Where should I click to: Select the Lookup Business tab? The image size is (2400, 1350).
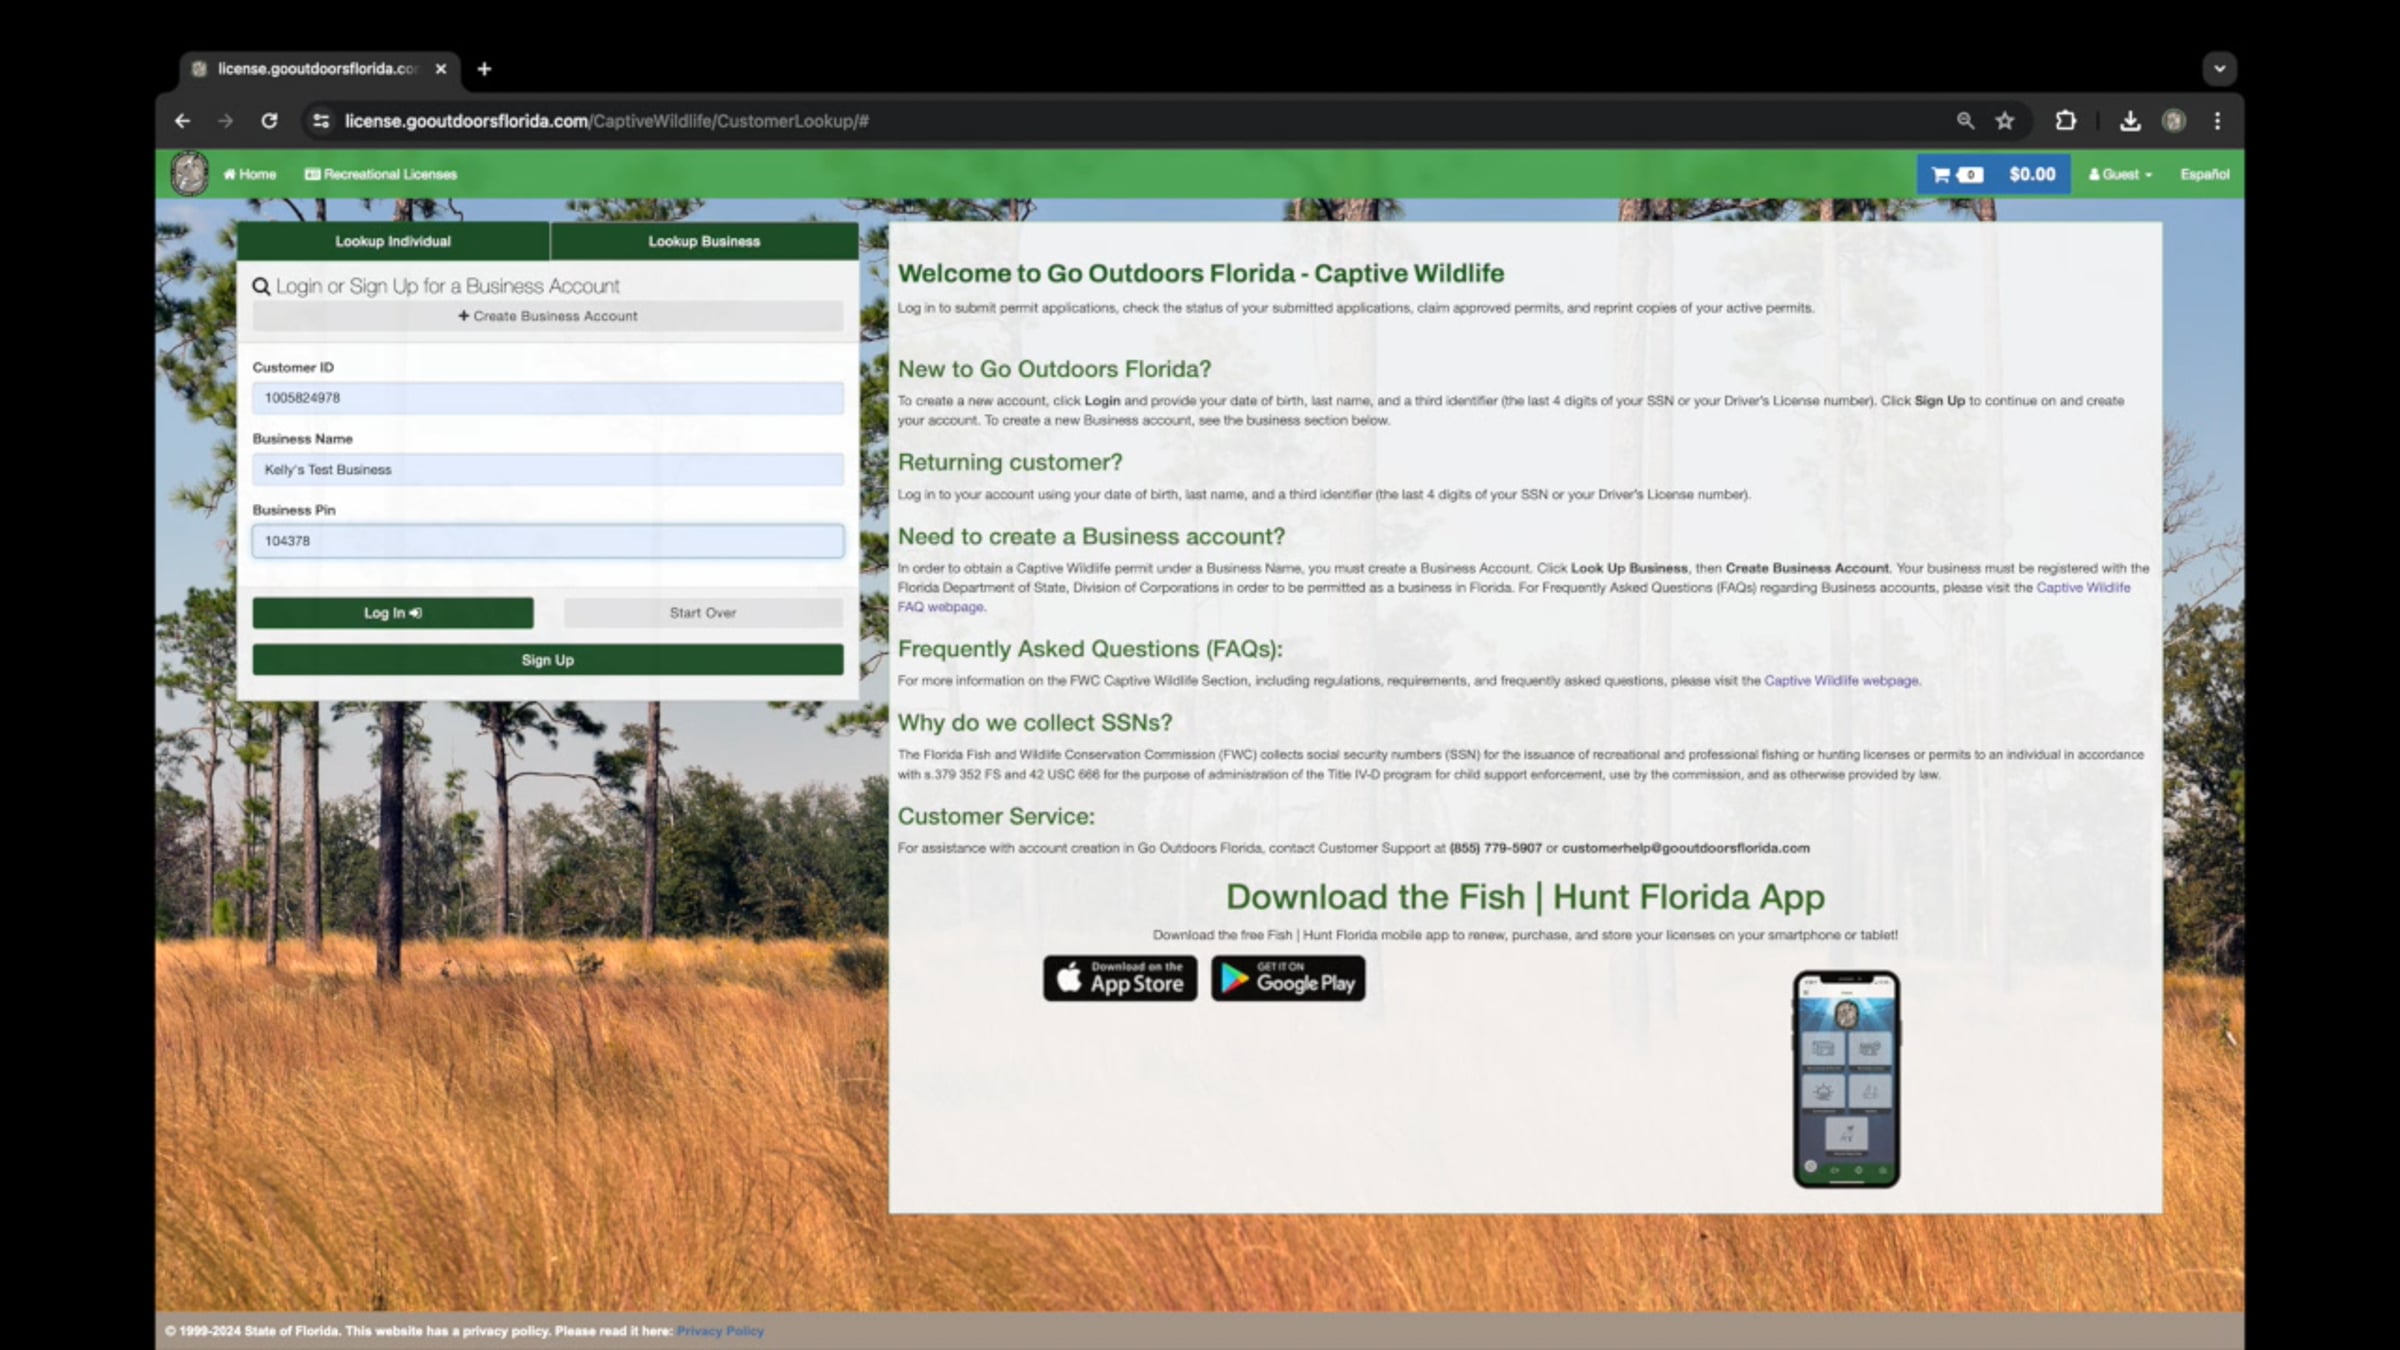click(x=704, y=241)
